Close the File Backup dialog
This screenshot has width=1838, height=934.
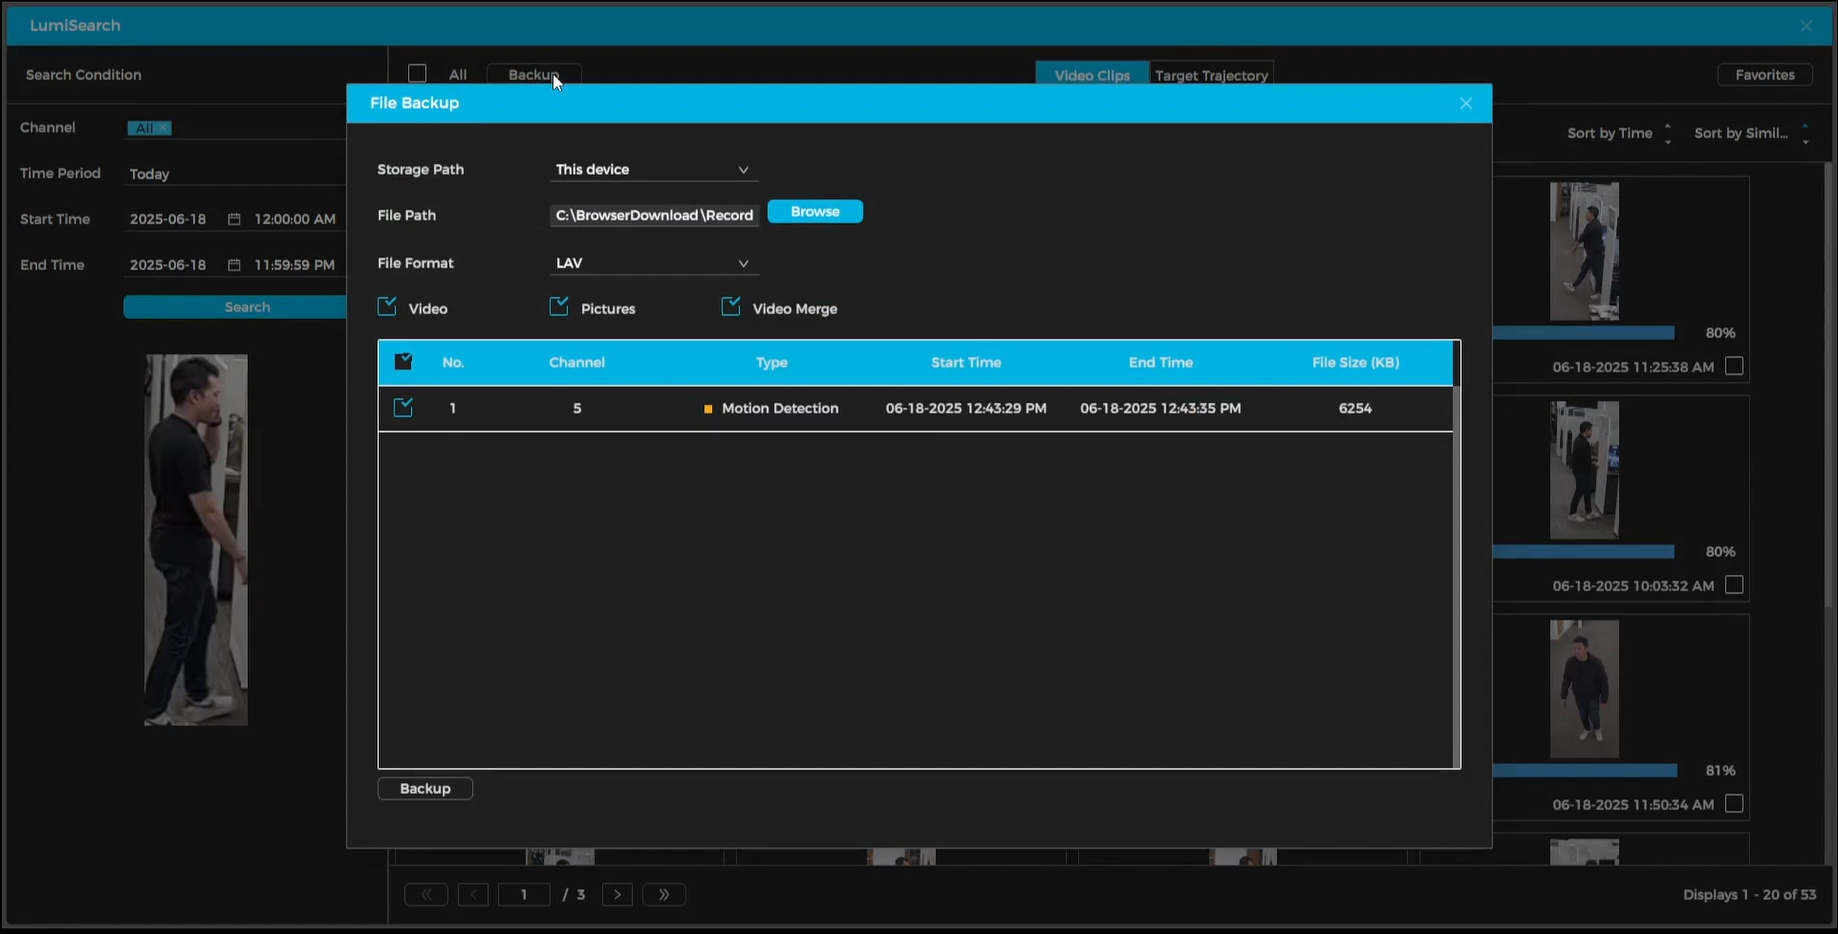coord(1465,104)
